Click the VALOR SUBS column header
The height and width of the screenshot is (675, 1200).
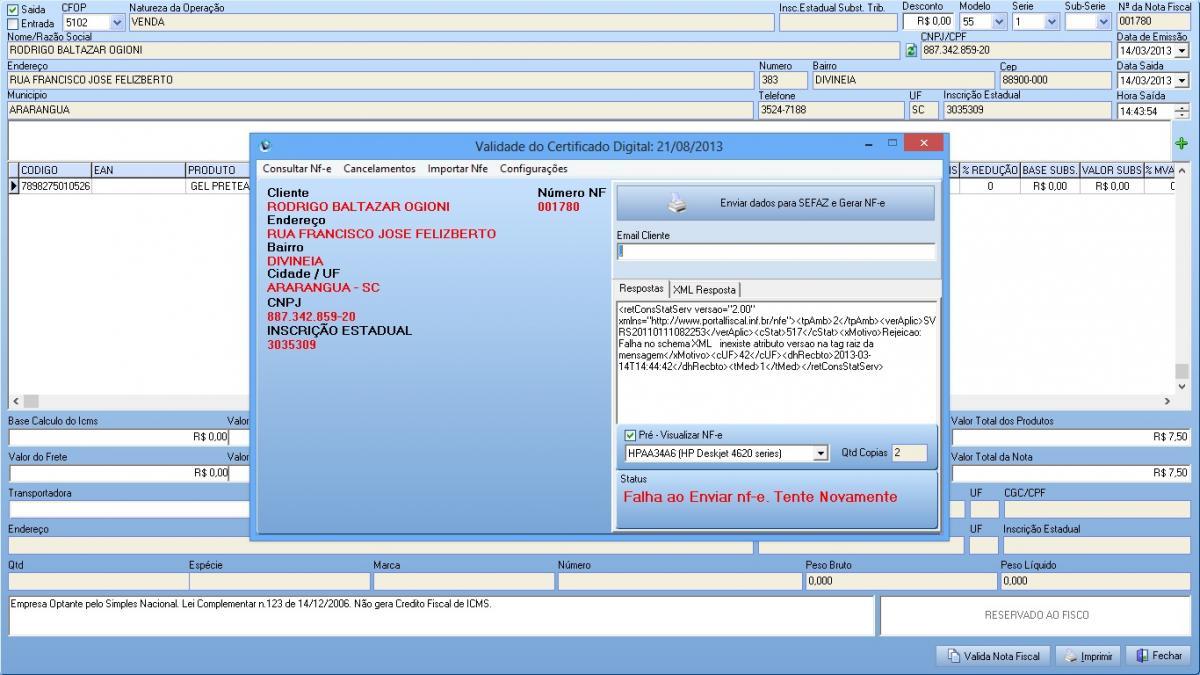[x=1111, y=170]
